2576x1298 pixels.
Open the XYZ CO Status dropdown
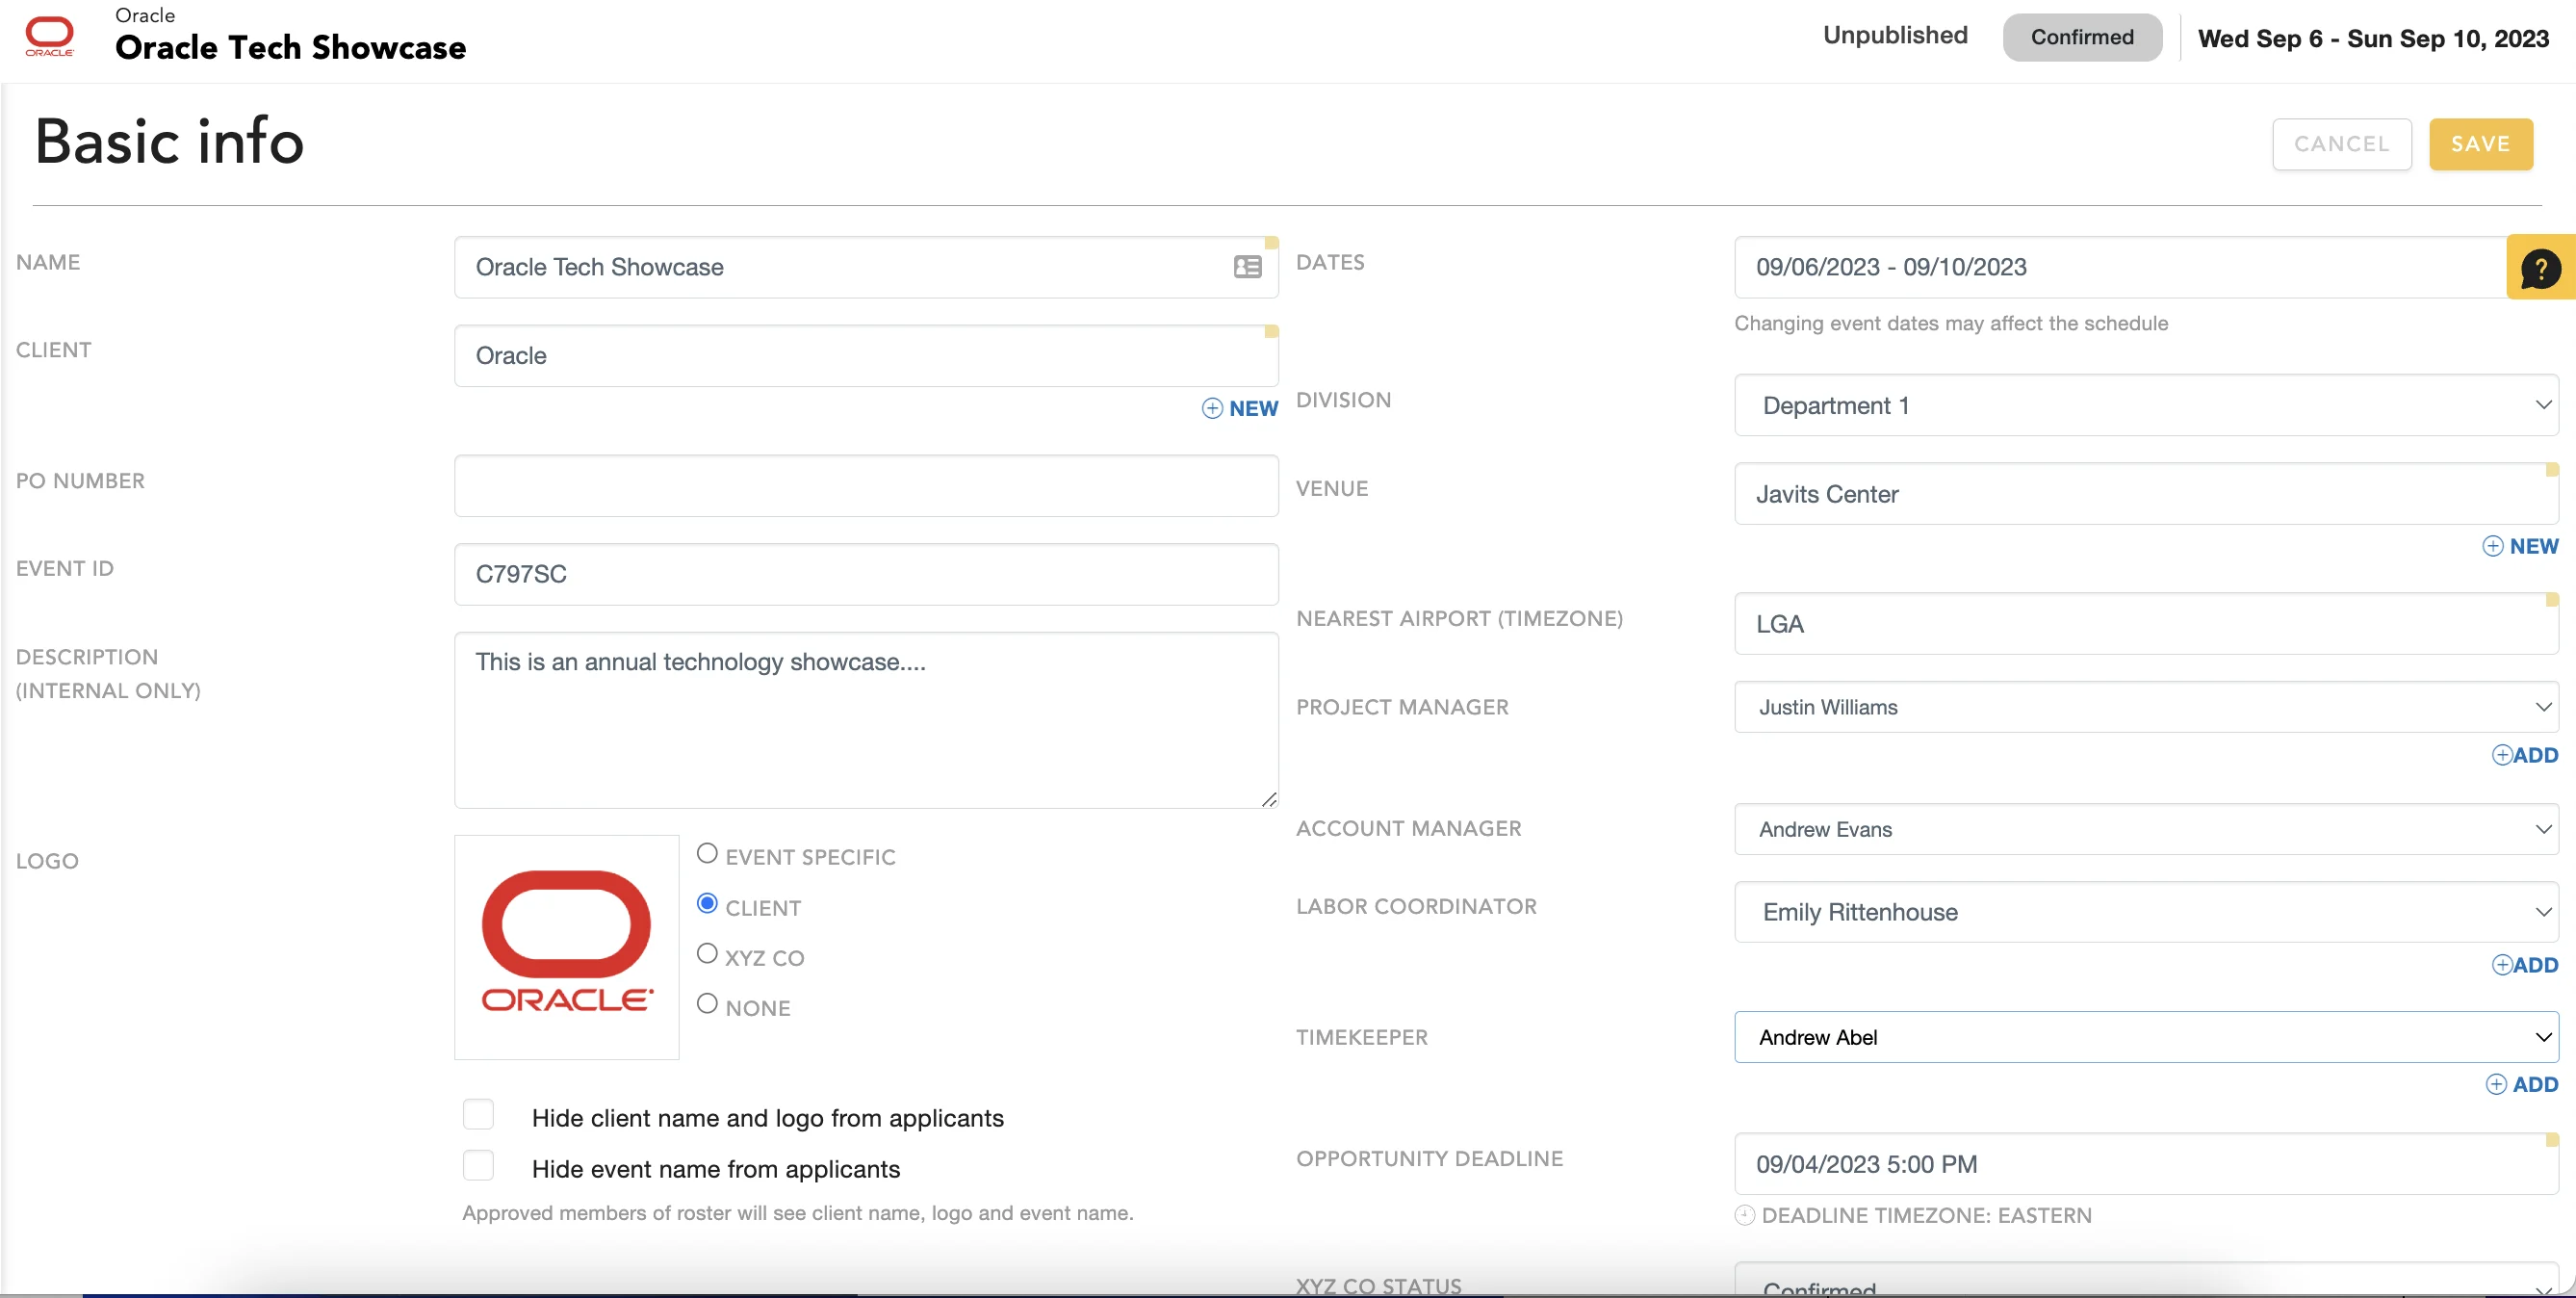tap(2146, 1280)
